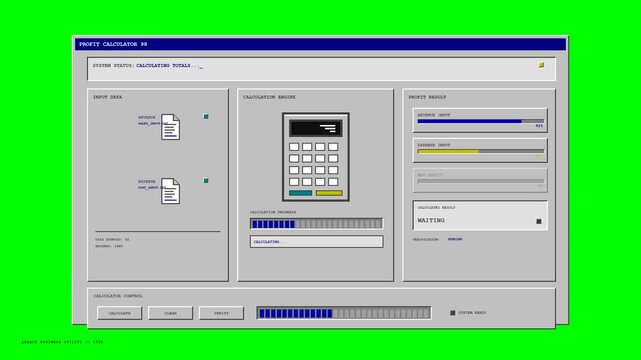Click the Profit Calculator 98 title bar
Screen dimensions: 641x360
tap(320, 44)
